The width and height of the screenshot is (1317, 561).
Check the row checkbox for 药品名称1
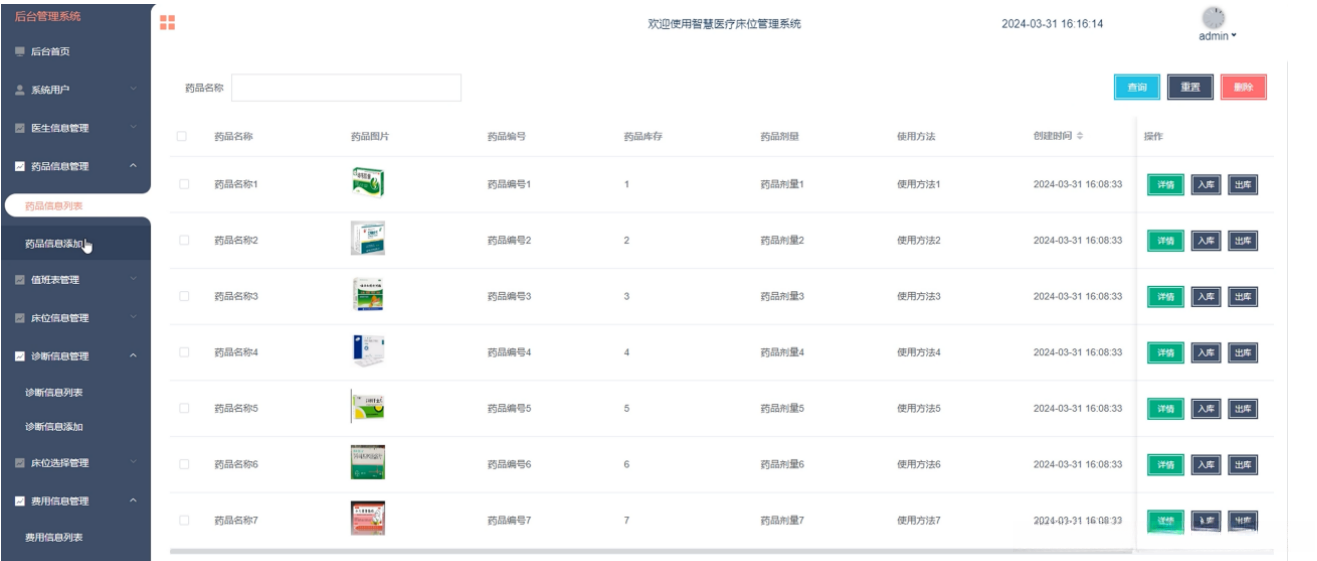(x=183, y=184)
